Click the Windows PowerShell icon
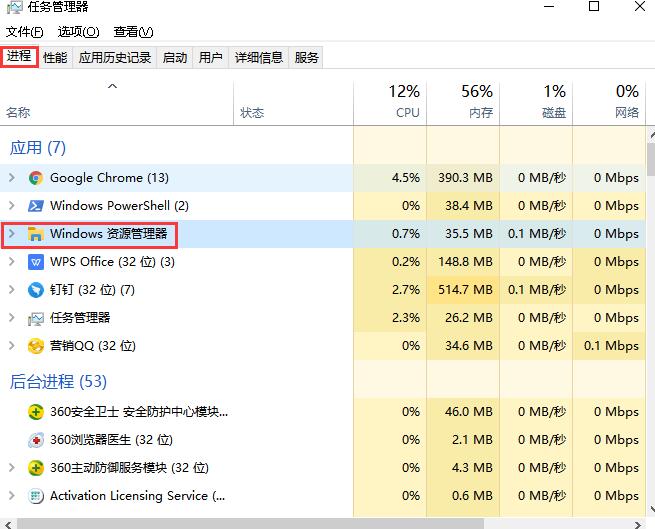This screenshot has width=655, height=529. (x=36, y=206)
